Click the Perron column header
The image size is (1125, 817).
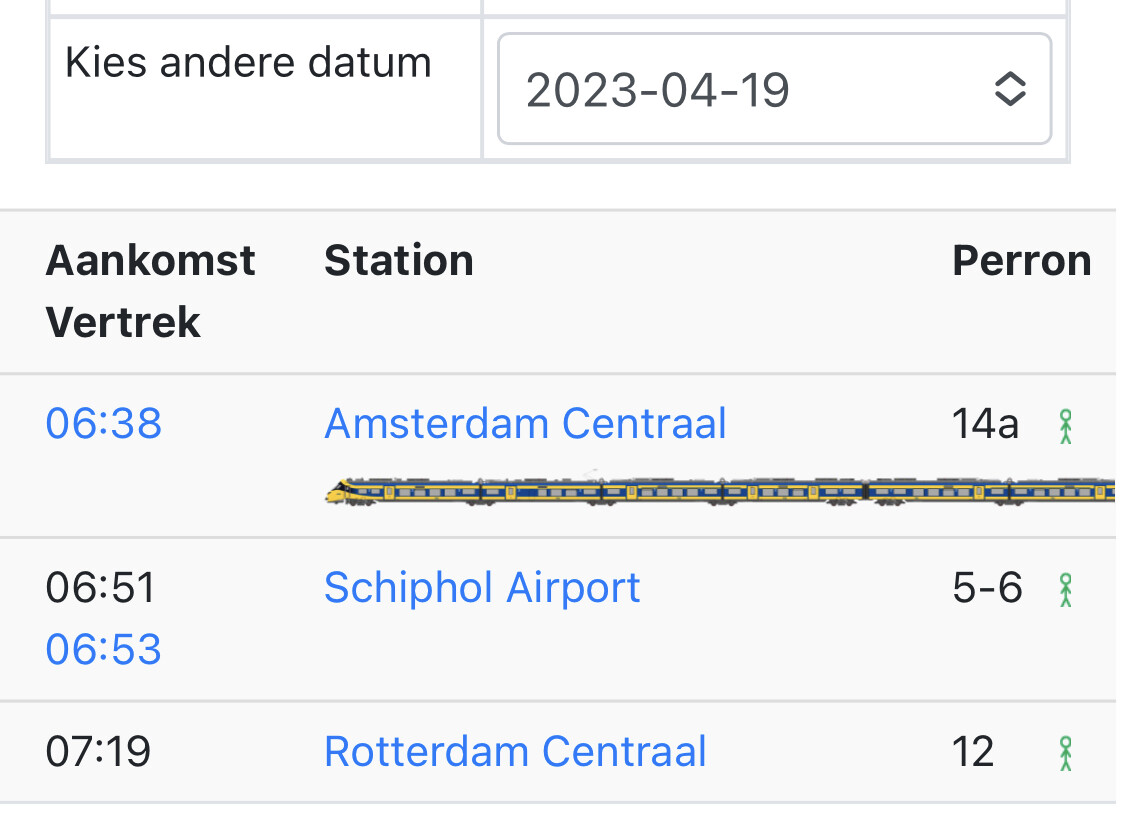(1021, 261)
